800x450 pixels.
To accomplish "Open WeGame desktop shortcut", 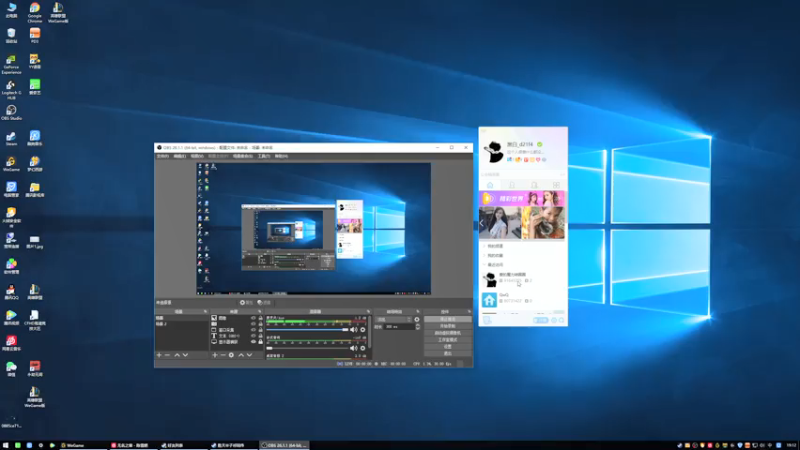I will [11, 164].
